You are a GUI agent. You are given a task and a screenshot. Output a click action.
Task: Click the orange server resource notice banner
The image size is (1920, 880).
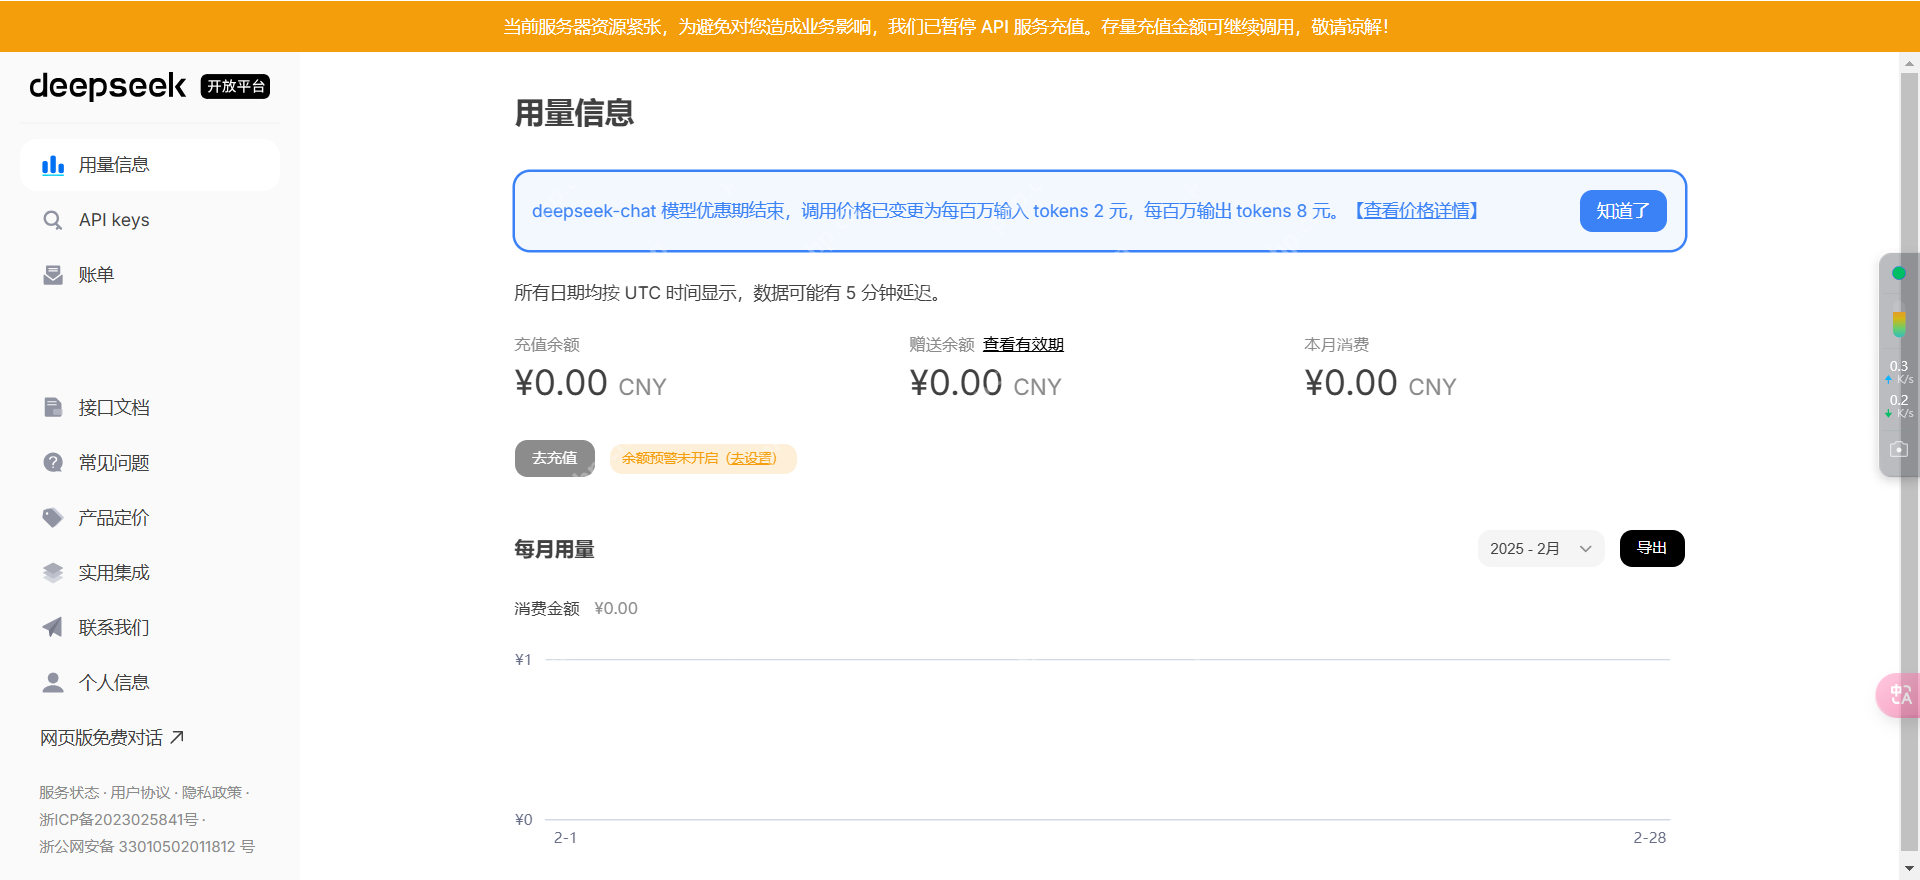pyautogui.click(x=960, y=26)
